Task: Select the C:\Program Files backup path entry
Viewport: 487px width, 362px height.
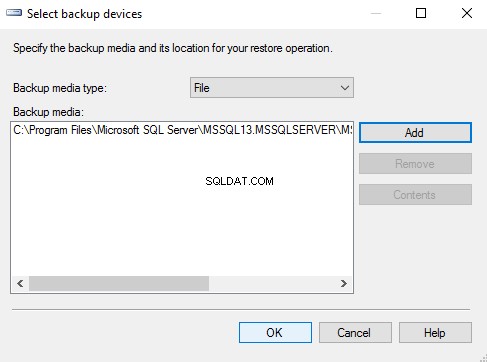Action: [x=182, y=130]
